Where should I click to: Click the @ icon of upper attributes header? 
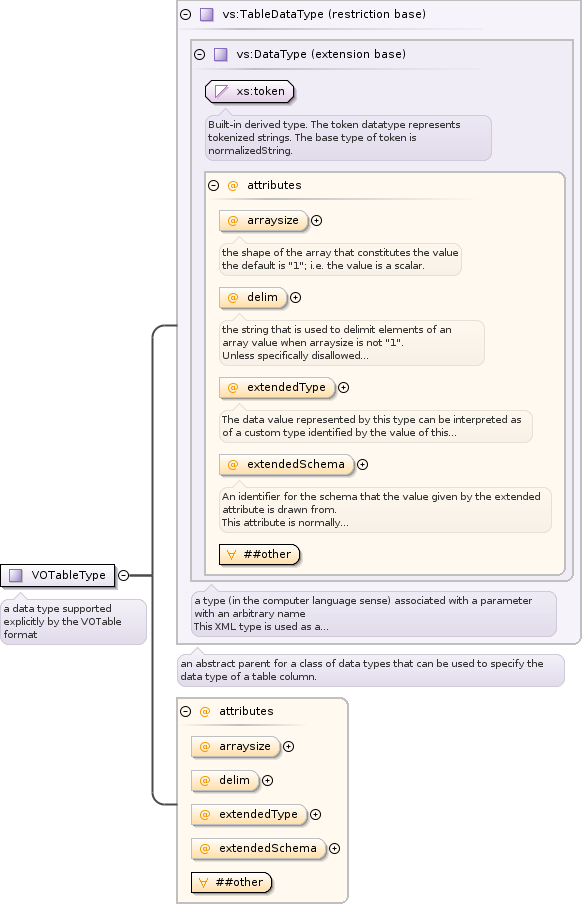tap(233, 185)
